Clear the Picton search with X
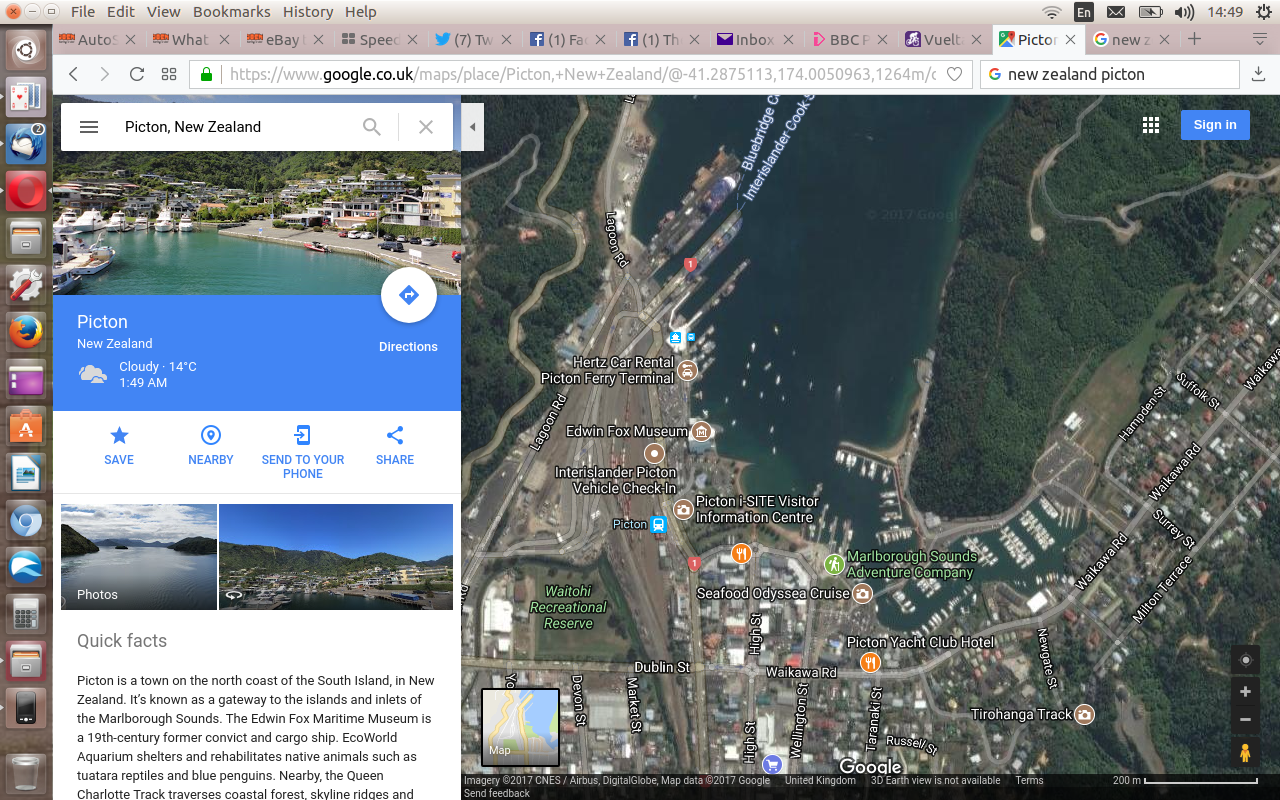 click(x=426, y=127)
